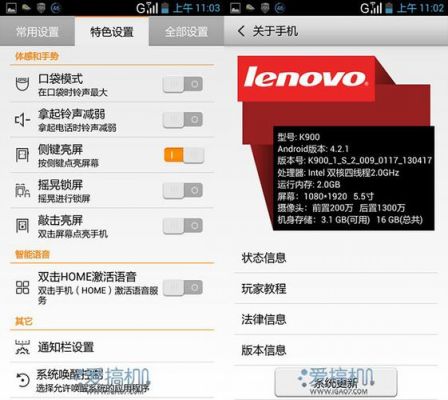Screen dimensions: 448x400
Task: Click the 敲击亮屏 tap icon
Action: 22,226
